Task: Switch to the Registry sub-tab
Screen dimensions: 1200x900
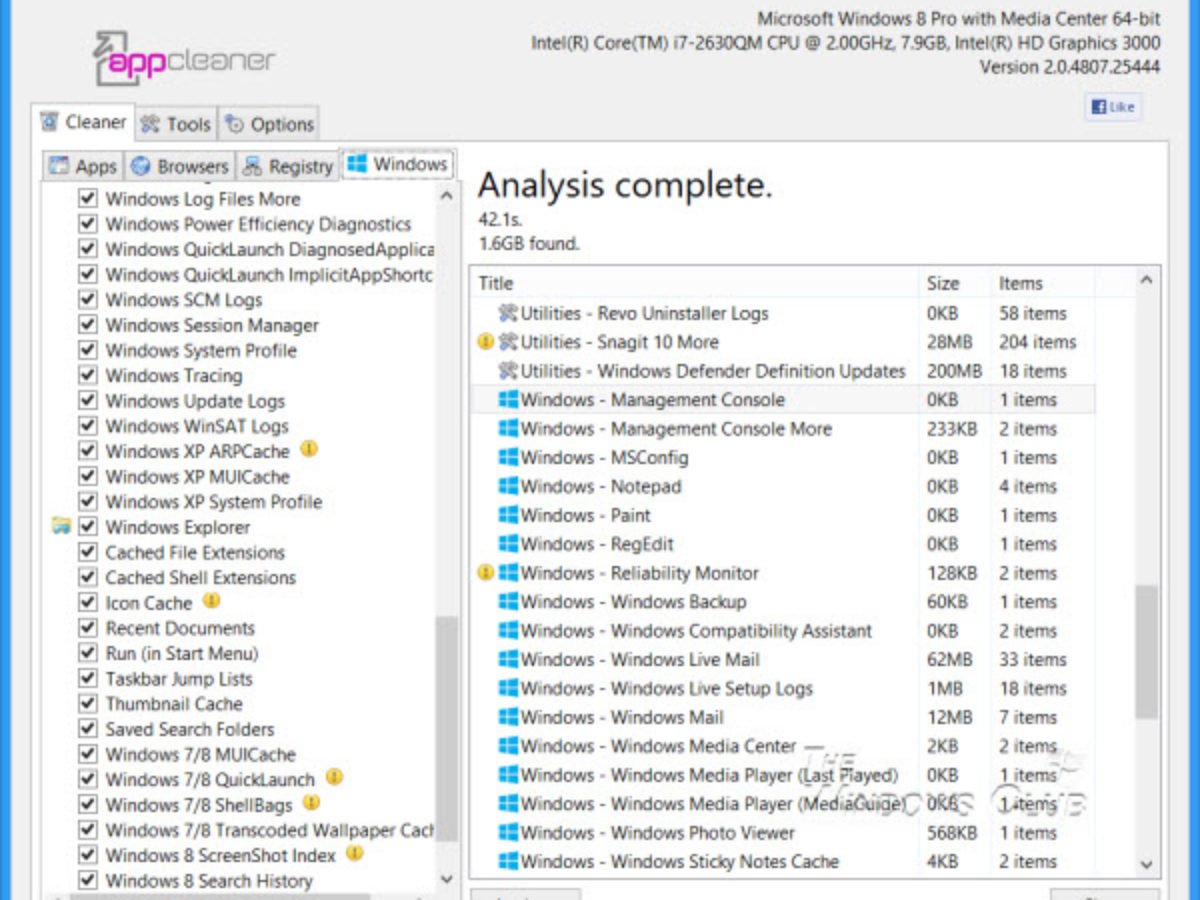Action: point(287,166)
